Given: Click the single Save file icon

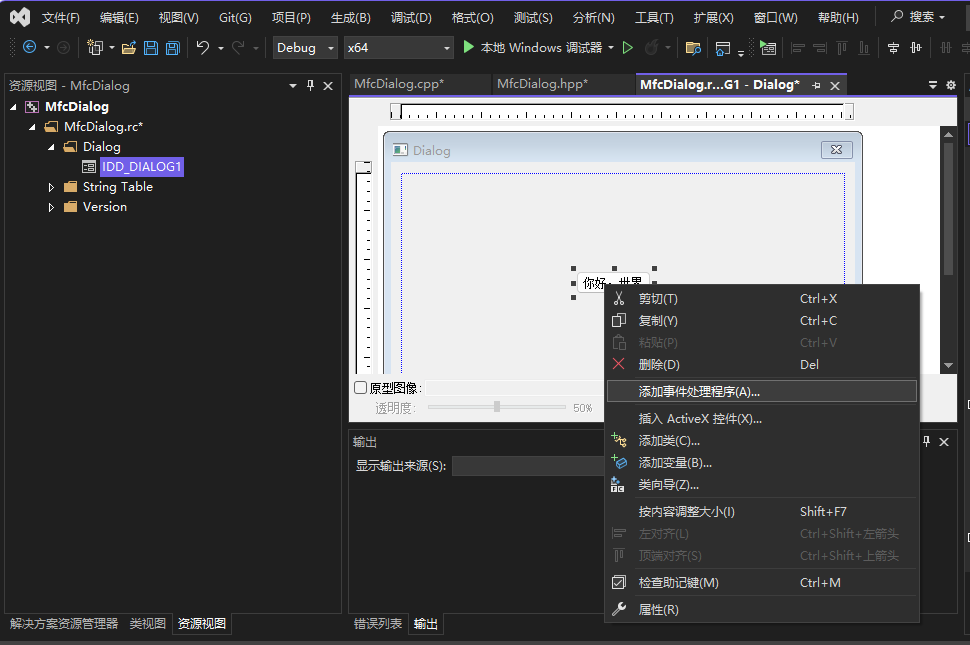Looking at the screenshot, I should (152, 47).
